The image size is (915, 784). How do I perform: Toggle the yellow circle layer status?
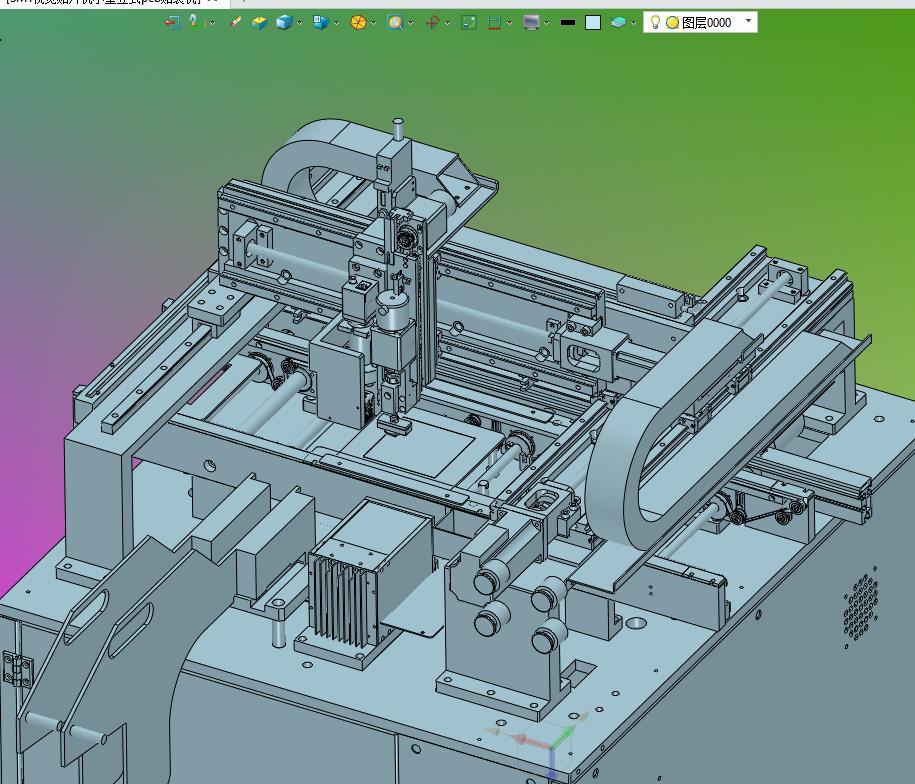[672, 22]
